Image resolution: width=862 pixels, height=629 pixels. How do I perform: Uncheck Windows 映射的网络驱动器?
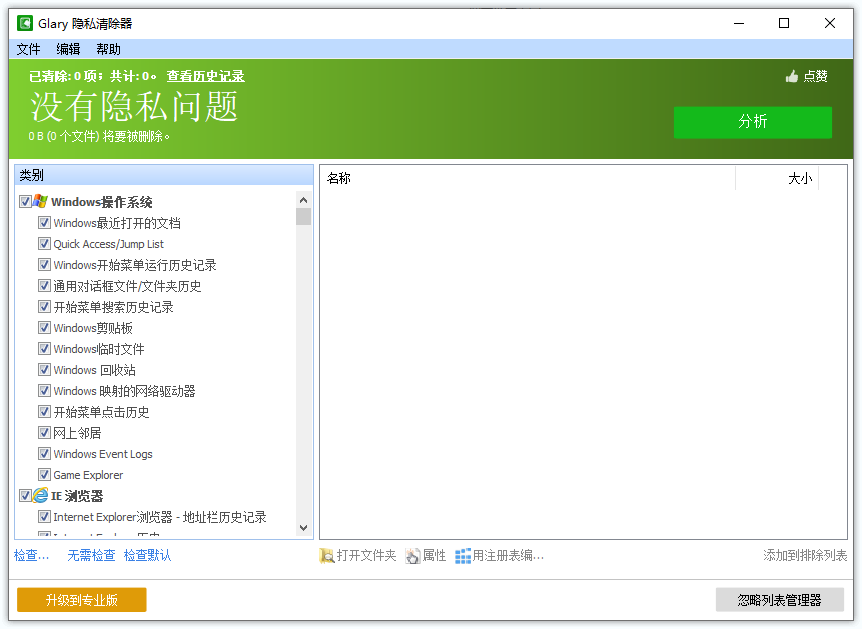pyautogui.click(x=45, y=390)
